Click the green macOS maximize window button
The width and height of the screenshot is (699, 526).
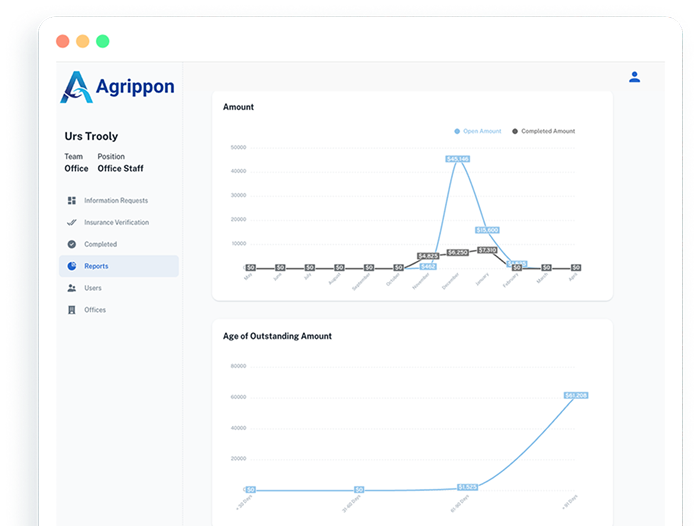pyautogui.click(x=103, y=41)
